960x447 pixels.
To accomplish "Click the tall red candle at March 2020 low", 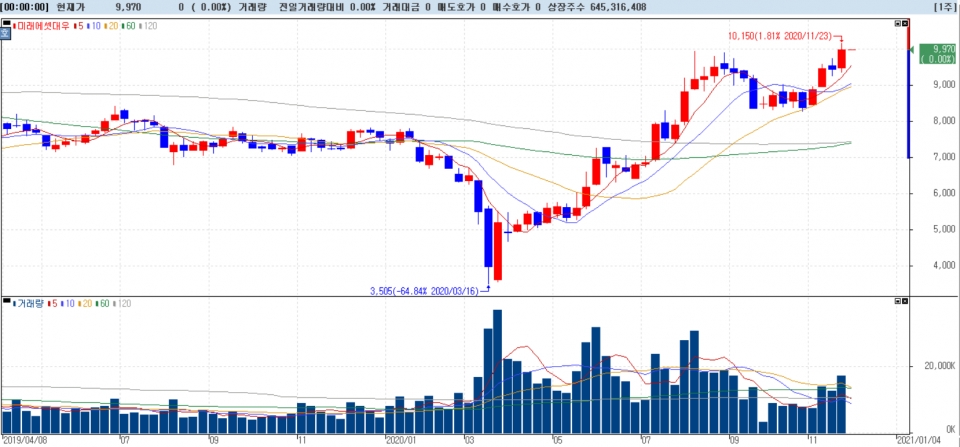I will (x=498, y=251).
